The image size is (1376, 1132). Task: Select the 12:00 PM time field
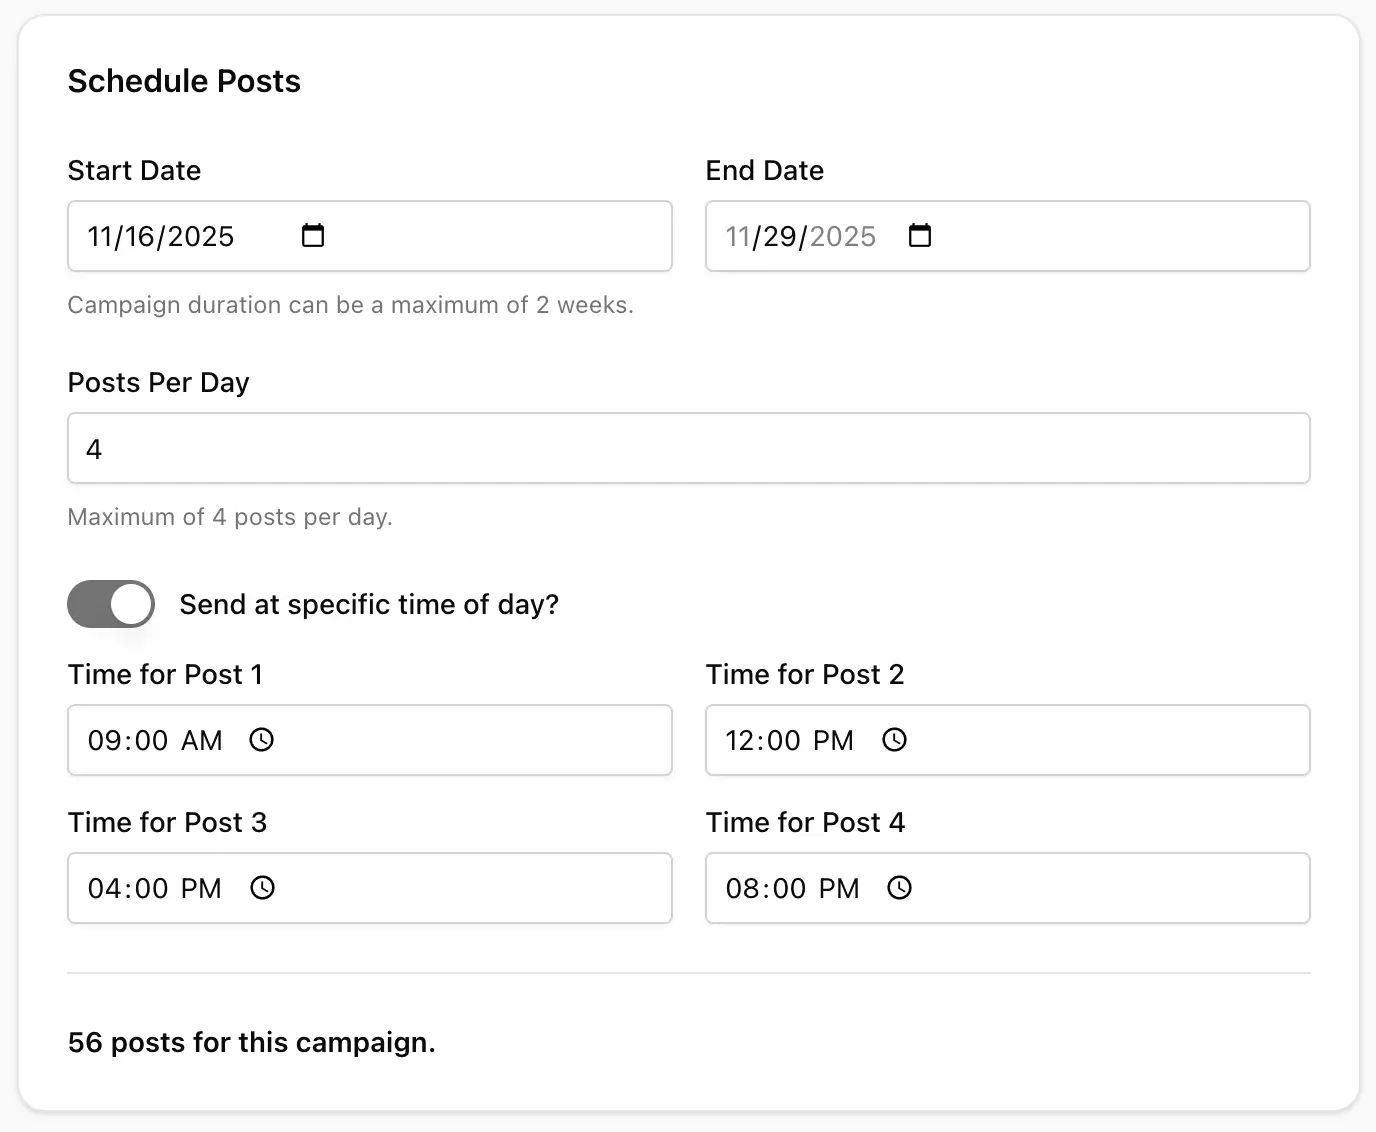pyautogui.click(x=789, y=740)
